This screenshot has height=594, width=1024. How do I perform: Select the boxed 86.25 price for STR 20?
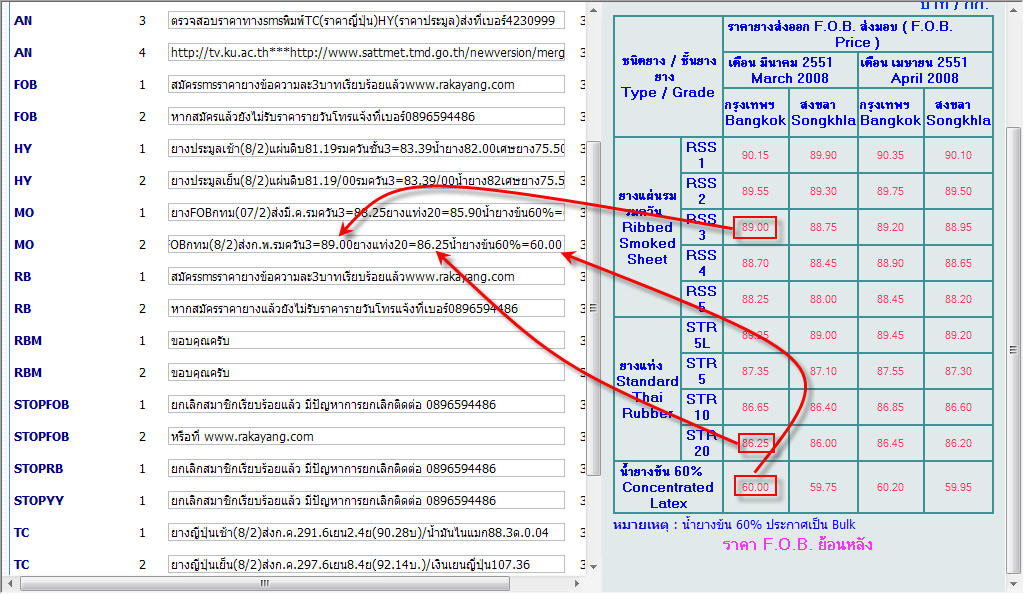[x=755, y=443]
